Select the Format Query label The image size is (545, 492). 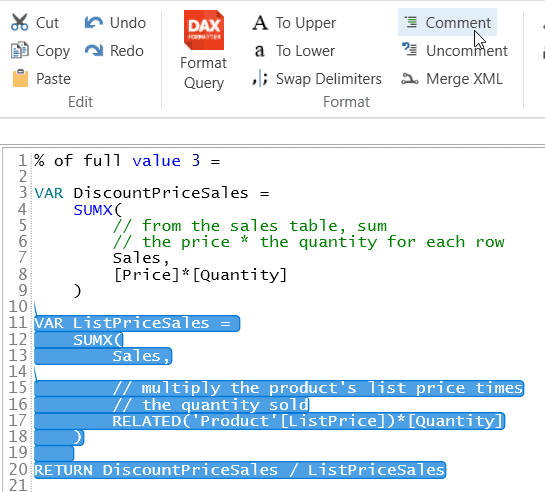(204, 73)
